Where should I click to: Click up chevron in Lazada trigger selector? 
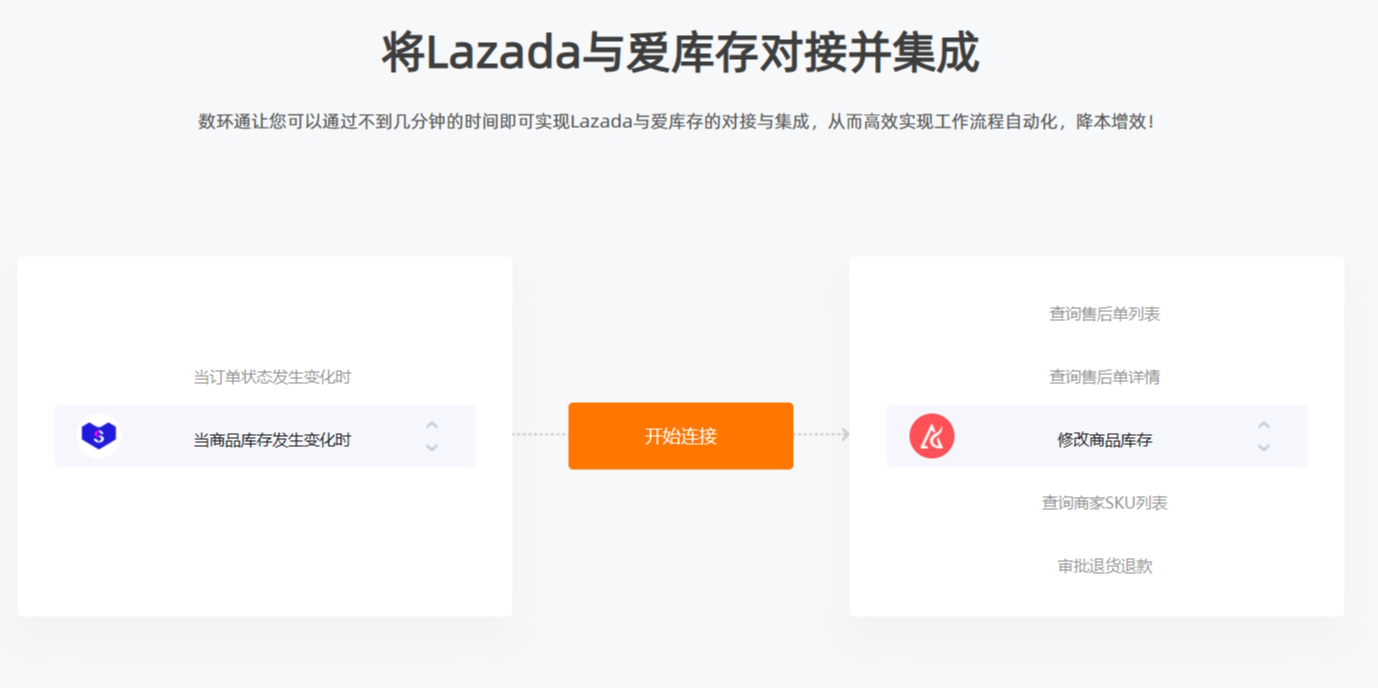pyautogui.click(x=432, y=425)
